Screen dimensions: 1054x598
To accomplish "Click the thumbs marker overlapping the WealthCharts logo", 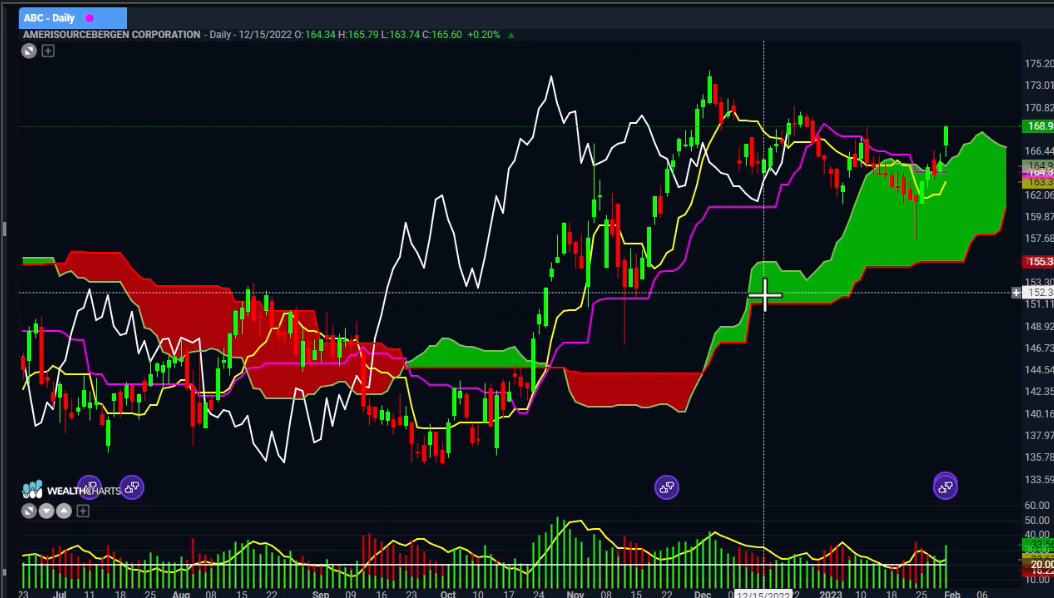I will (89, 487).
